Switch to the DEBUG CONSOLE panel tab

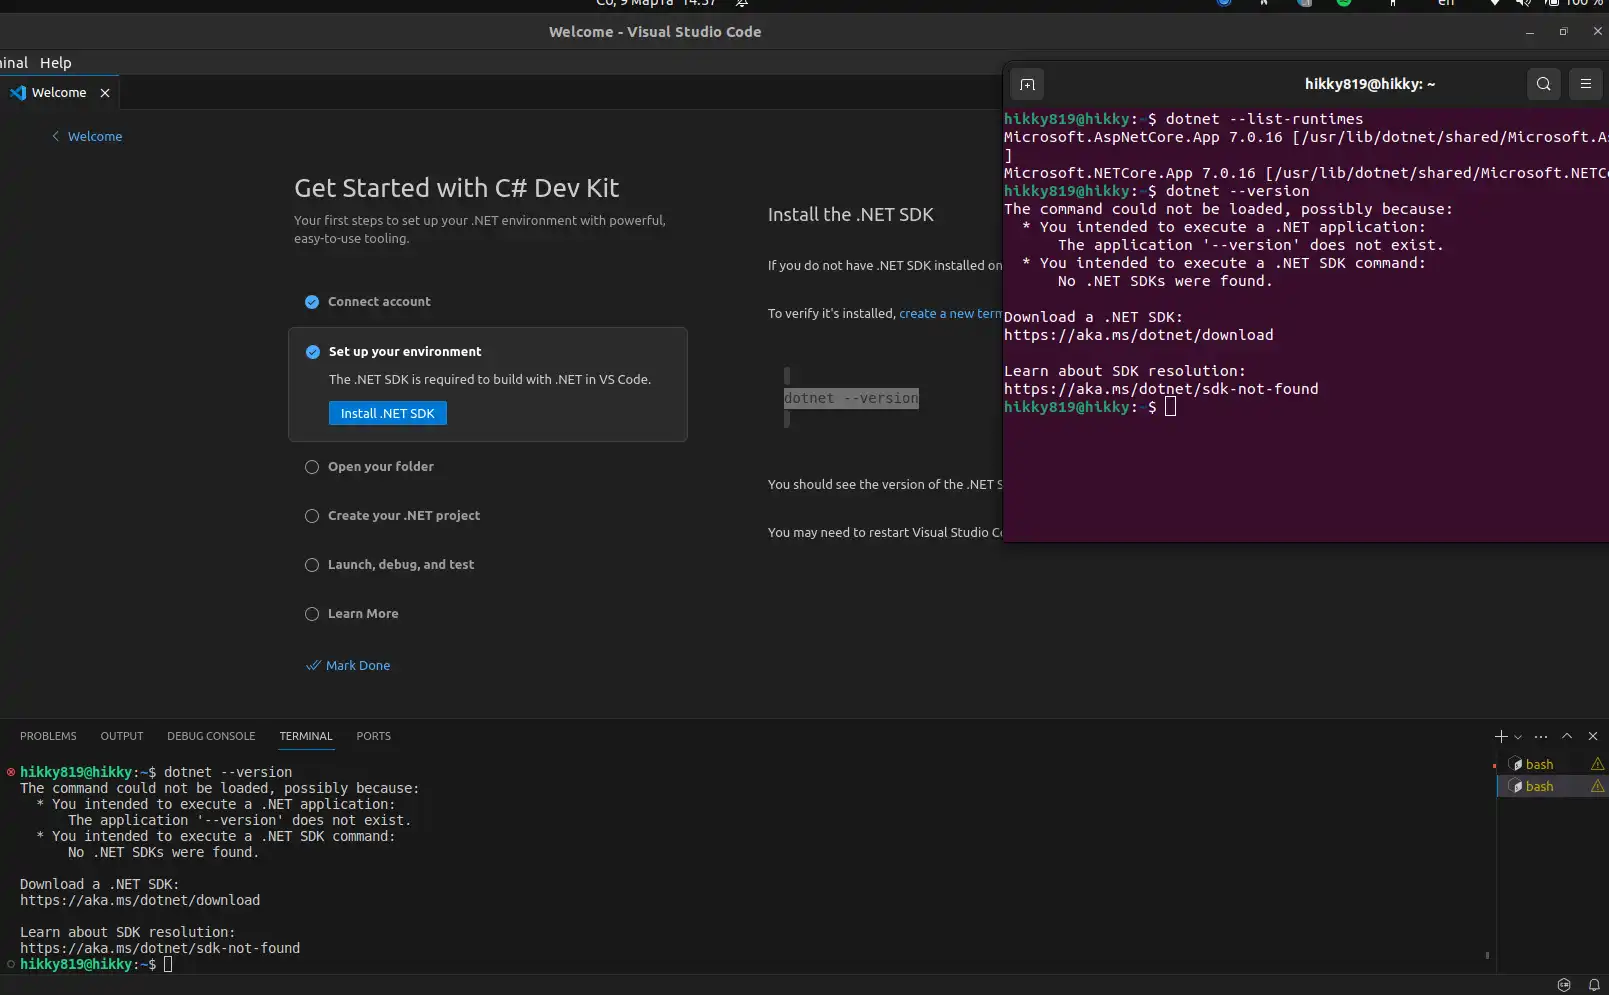[211, 736]
